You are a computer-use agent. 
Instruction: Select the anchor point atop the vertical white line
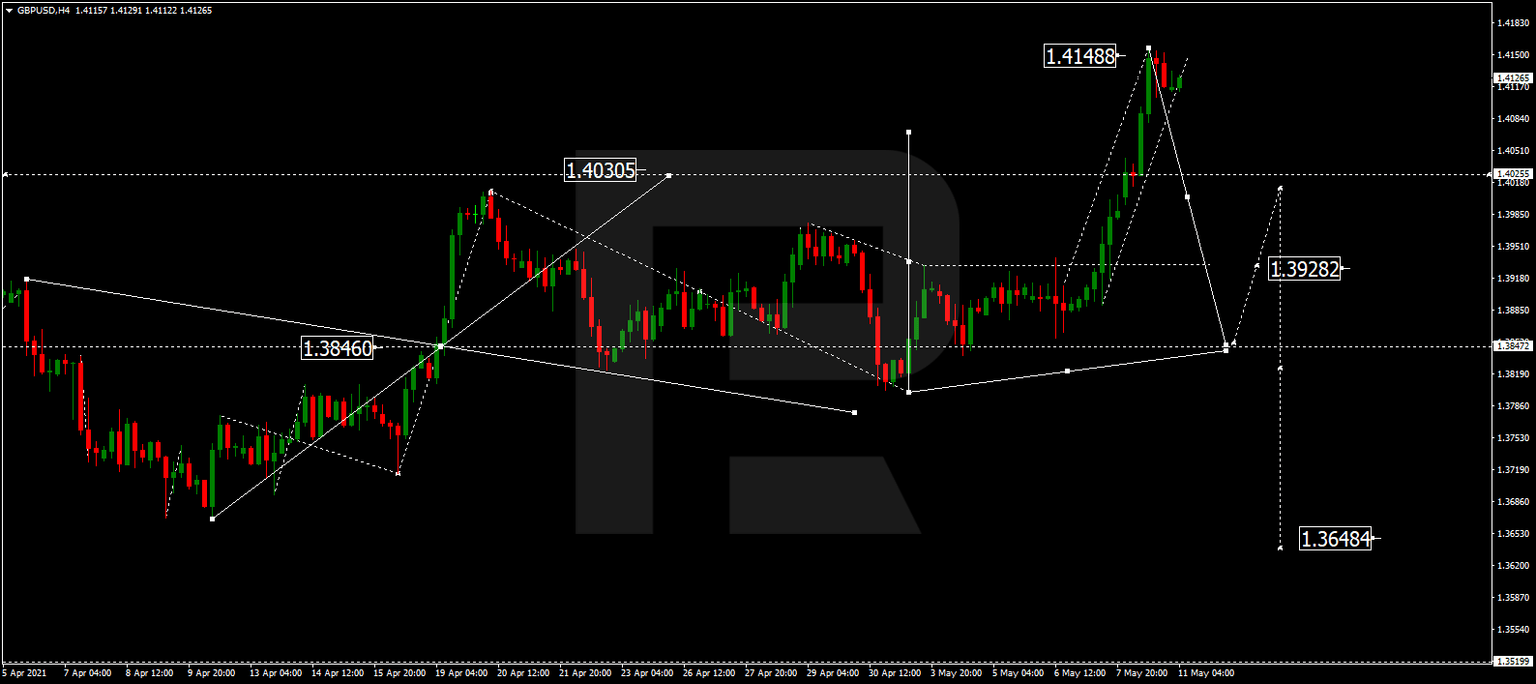pos(908,131)
